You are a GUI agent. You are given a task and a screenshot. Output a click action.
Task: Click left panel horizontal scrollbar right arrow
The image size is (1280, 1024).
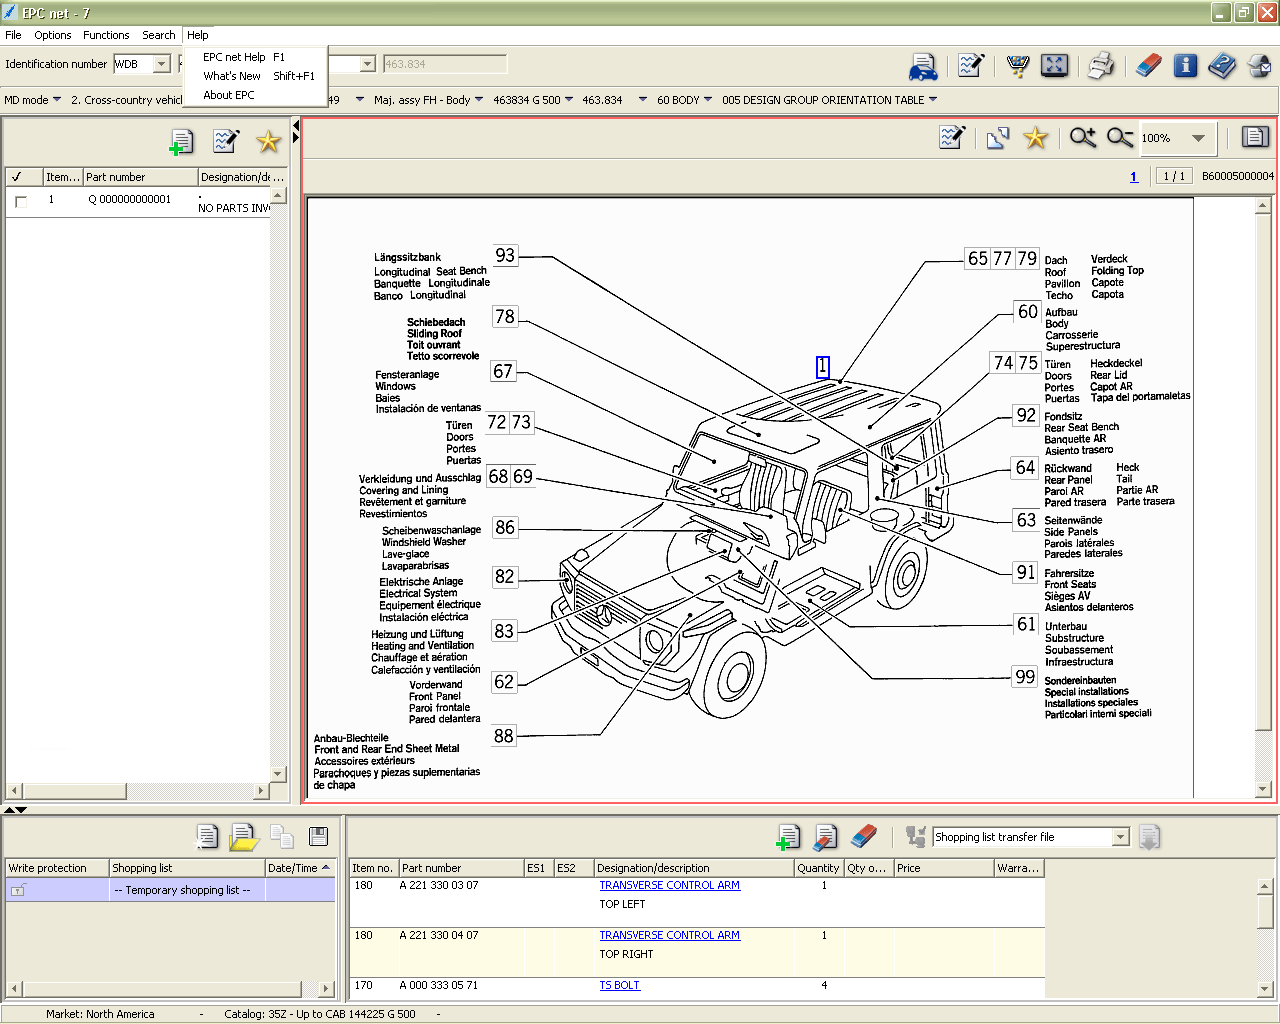[261, 791]
